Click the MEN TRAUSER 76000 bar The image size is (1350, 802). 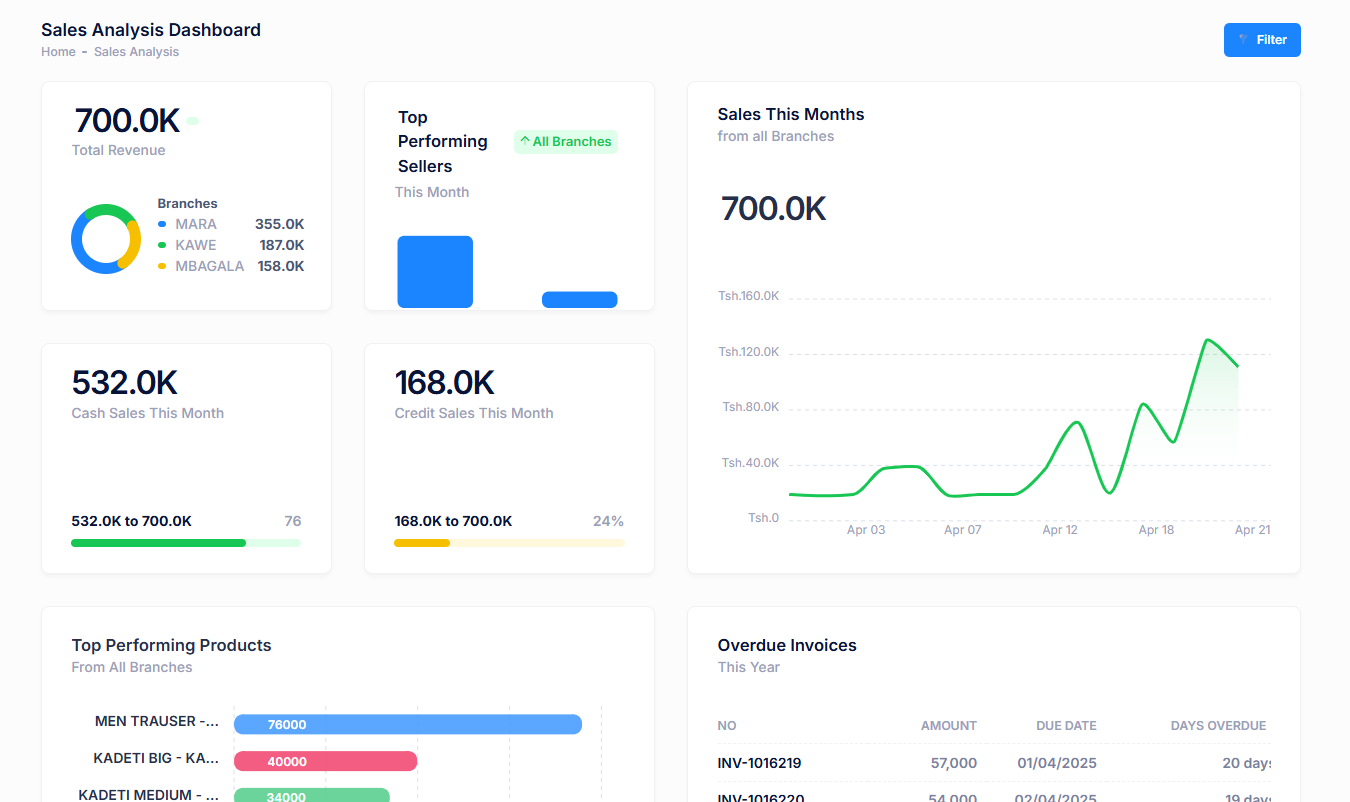(407, 724)
